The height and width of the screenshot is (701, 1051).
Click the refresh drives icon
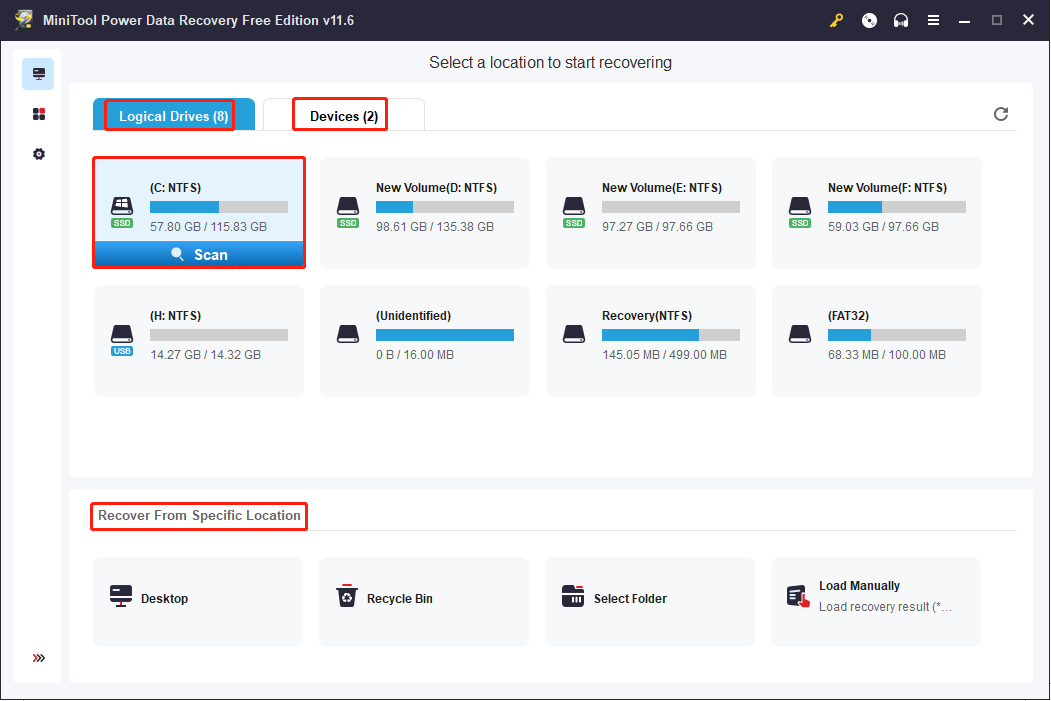pyautogui.click(x=1001, y=114)
